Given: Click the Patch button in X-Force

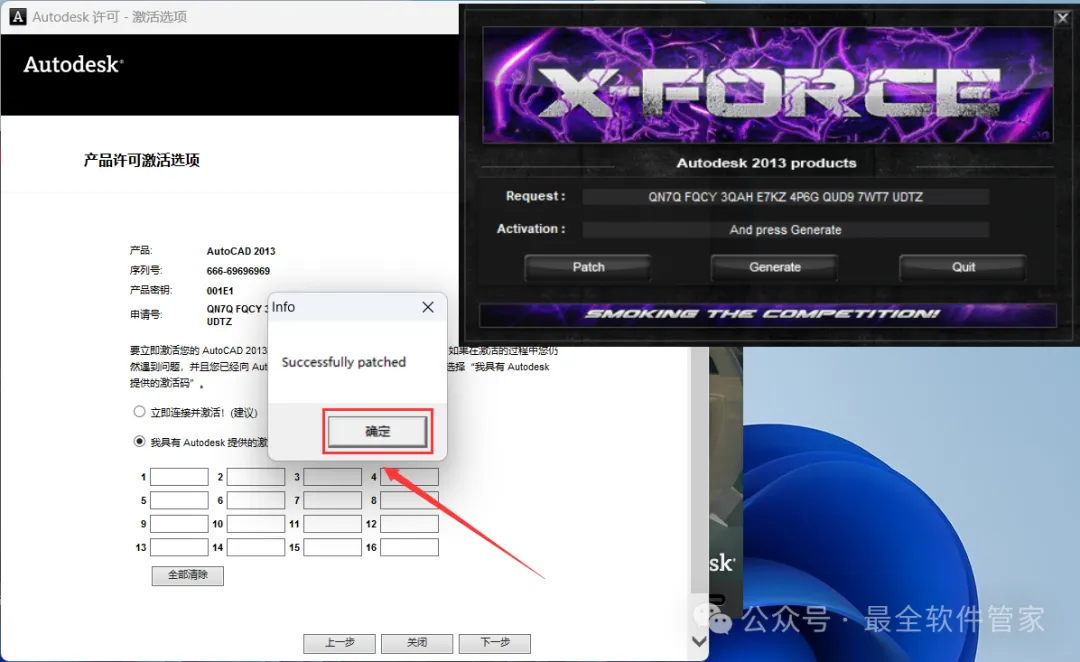Looking at the screenshot, I should pyautogui.click(x=588, y=267).
